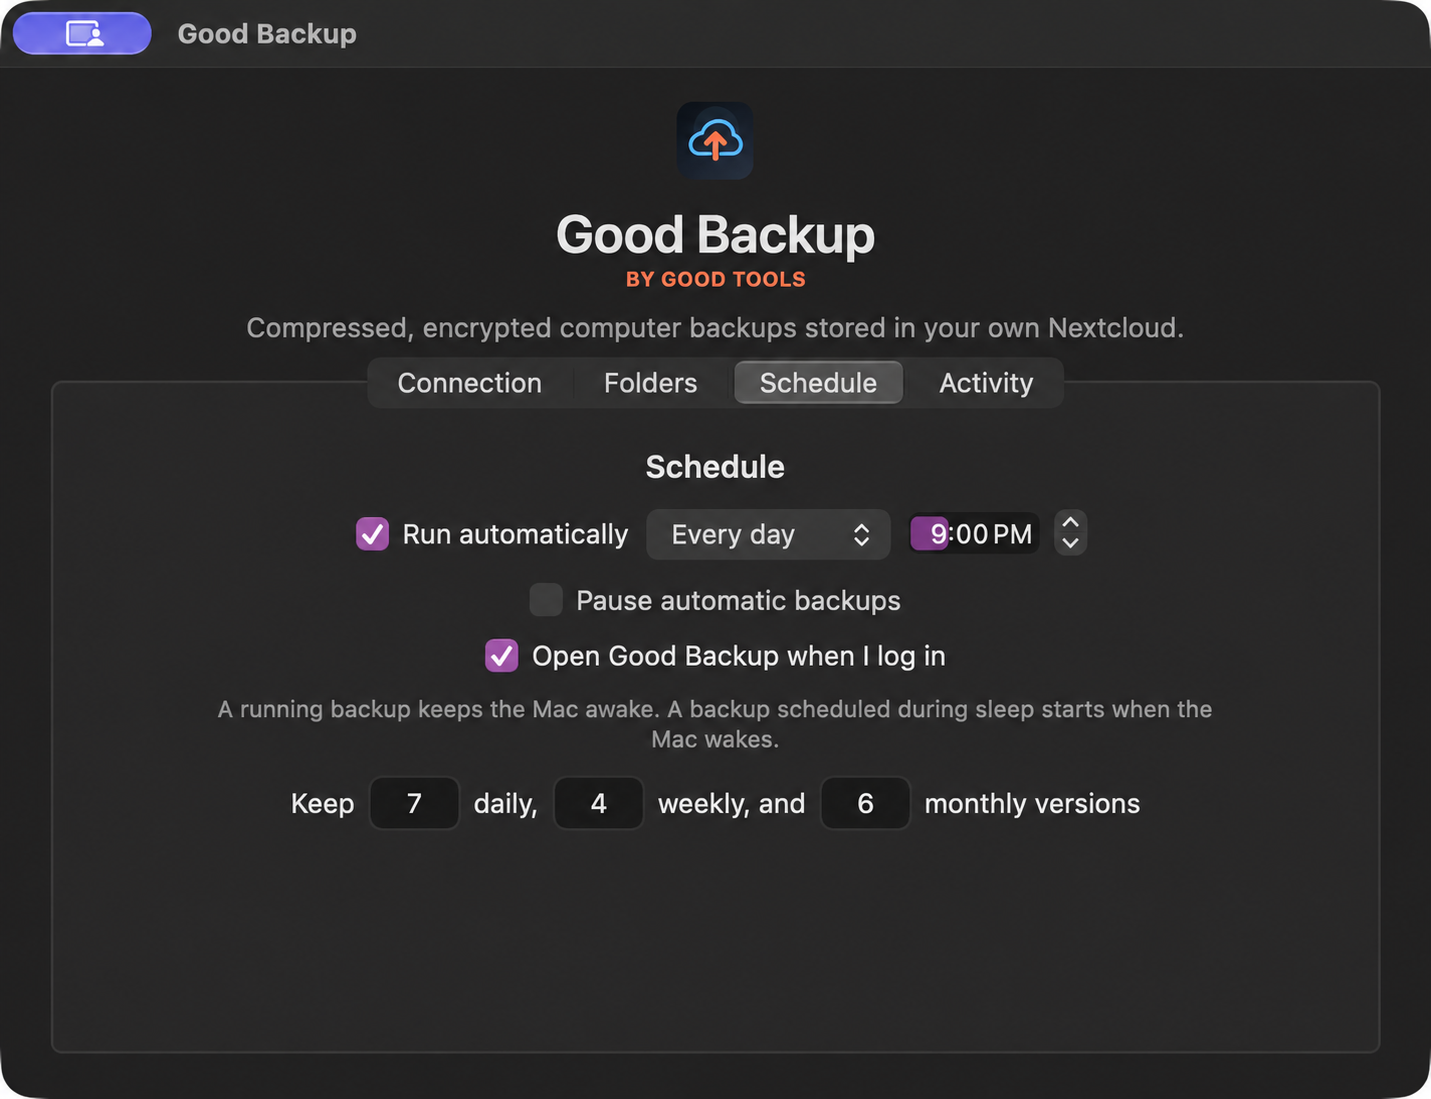Click the PM period in the time field

1012,534
